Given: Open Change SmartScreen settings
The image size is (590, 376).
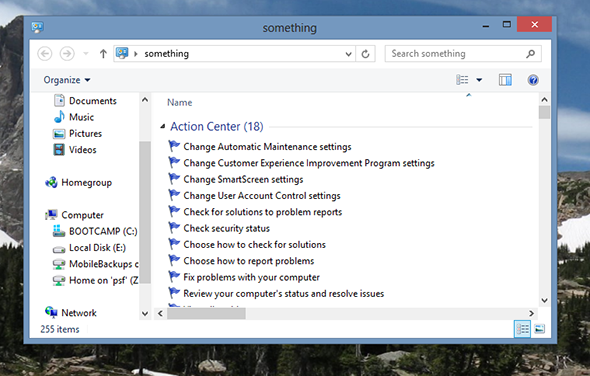Looking at the screenshot, I should 243,180.
